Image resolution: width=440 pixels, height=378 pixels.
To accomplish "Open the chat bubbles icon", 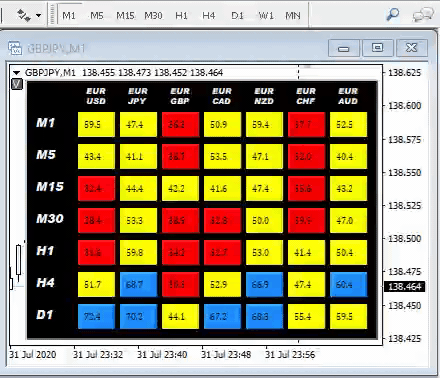I will coord(423,15).
